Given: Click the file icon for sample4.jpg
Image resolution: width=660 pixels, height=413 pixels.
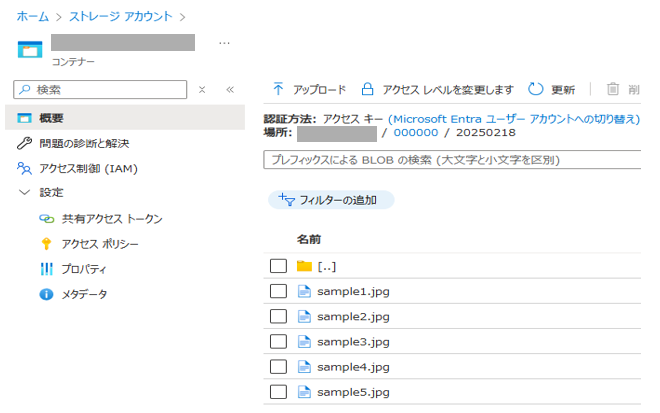Looking at the screenshot, I should [304, 367].
